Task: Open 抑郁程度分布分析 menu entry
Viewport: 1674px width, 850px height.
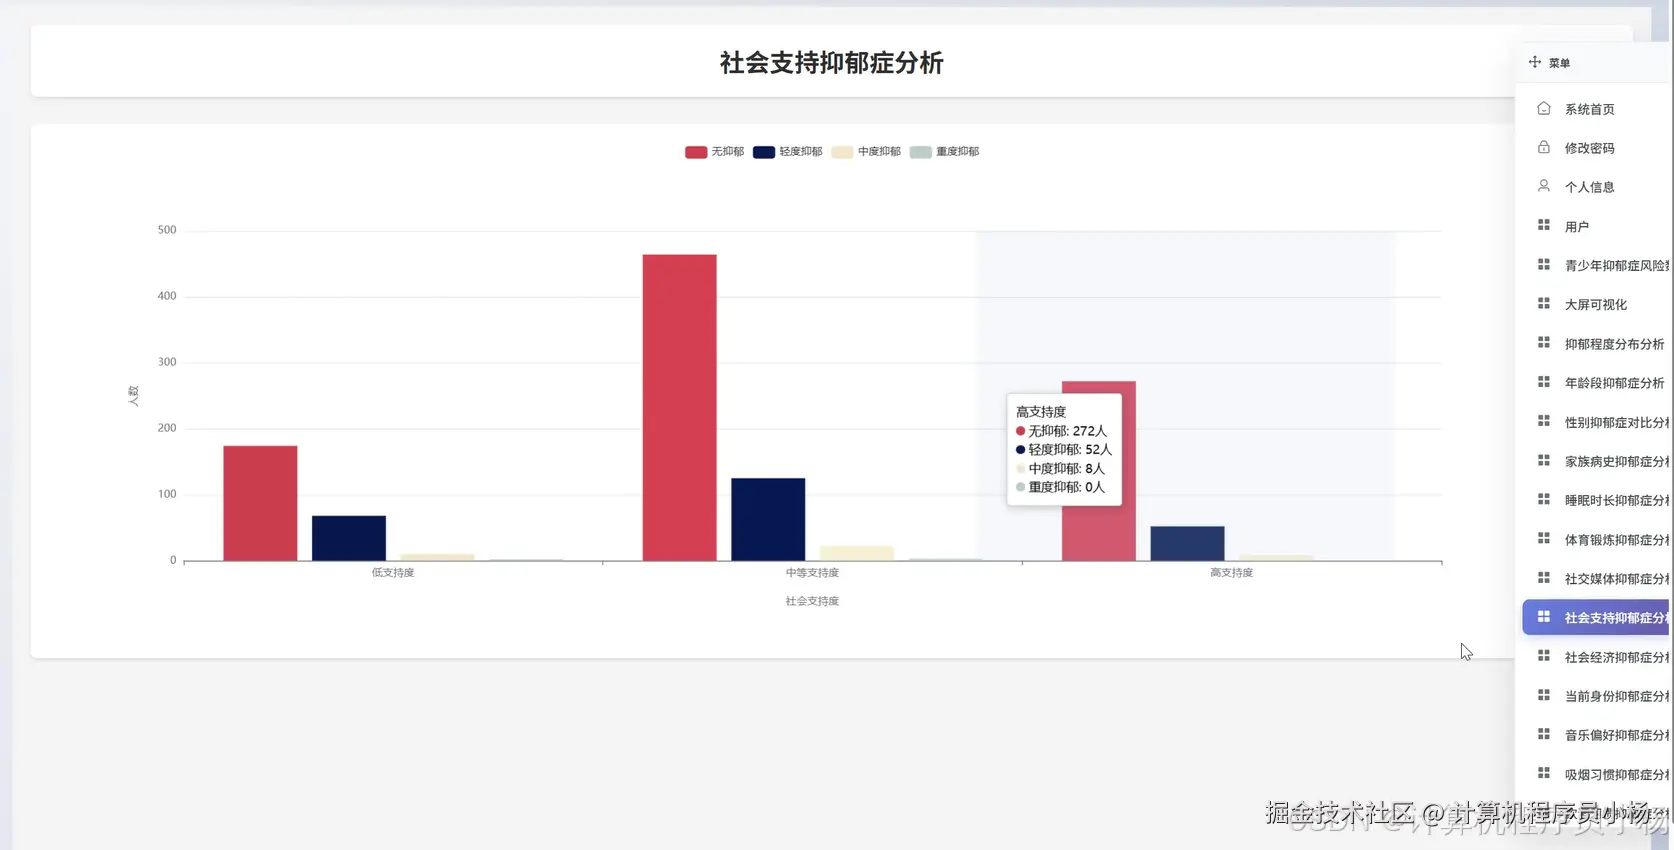Action: point(1596,344)
